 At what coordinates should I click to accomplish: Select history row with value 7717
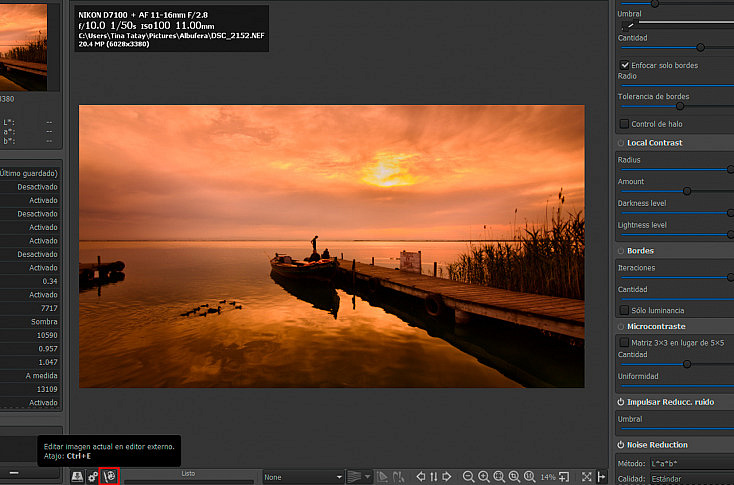coord(29,309)
